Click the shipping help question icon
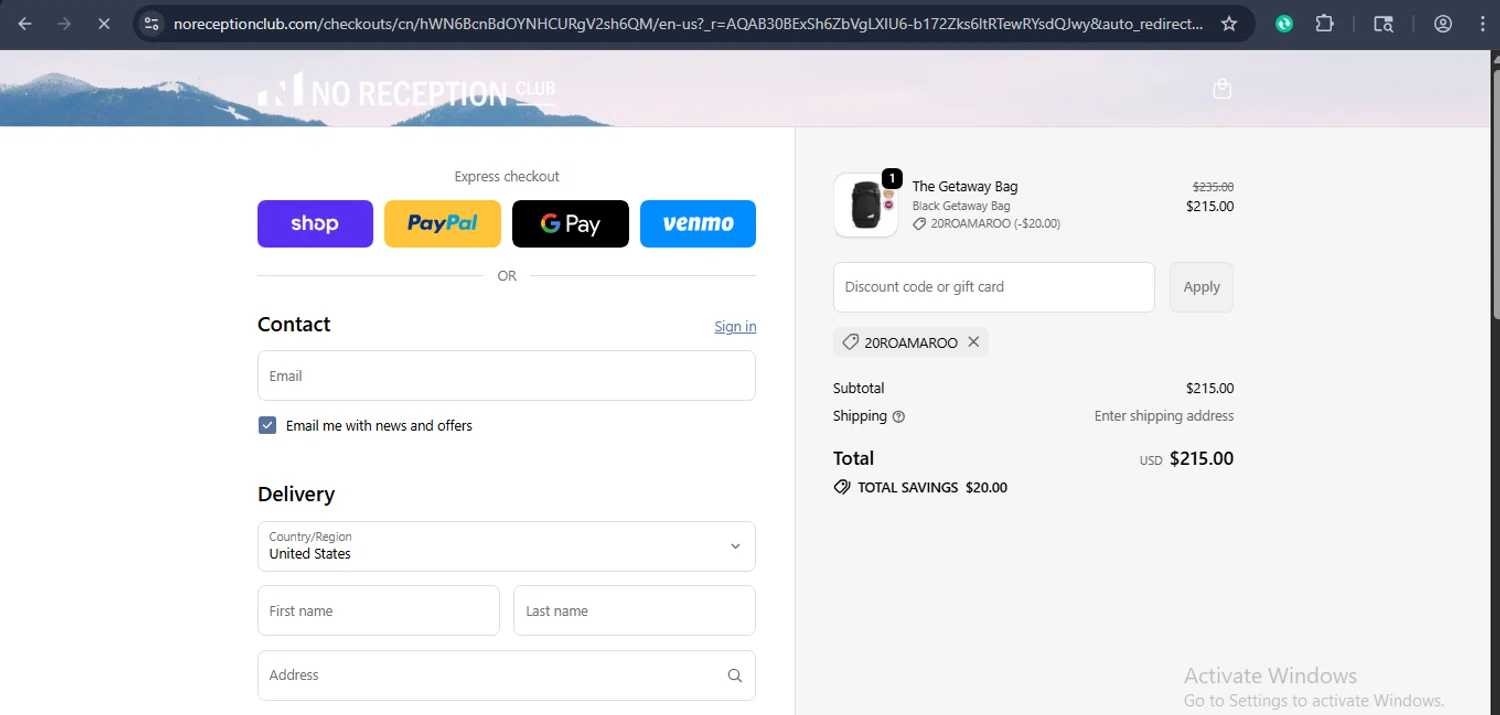Image resolution: width=1500 pixels, height=715 pixels. [x=898, y=417]
